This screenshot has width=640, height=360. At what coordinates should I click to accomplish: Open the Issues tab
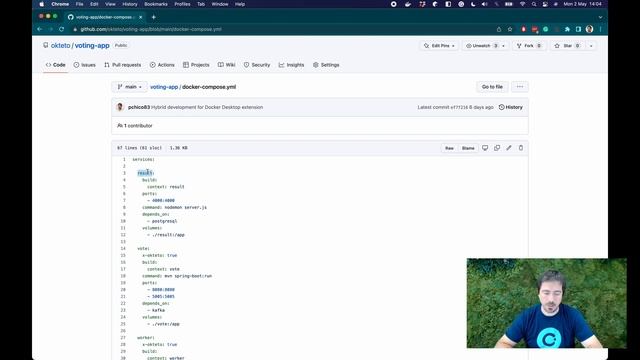tap(84, 65)
